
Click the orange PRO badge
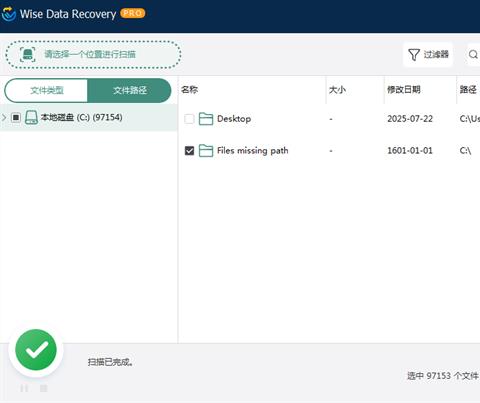133,13
